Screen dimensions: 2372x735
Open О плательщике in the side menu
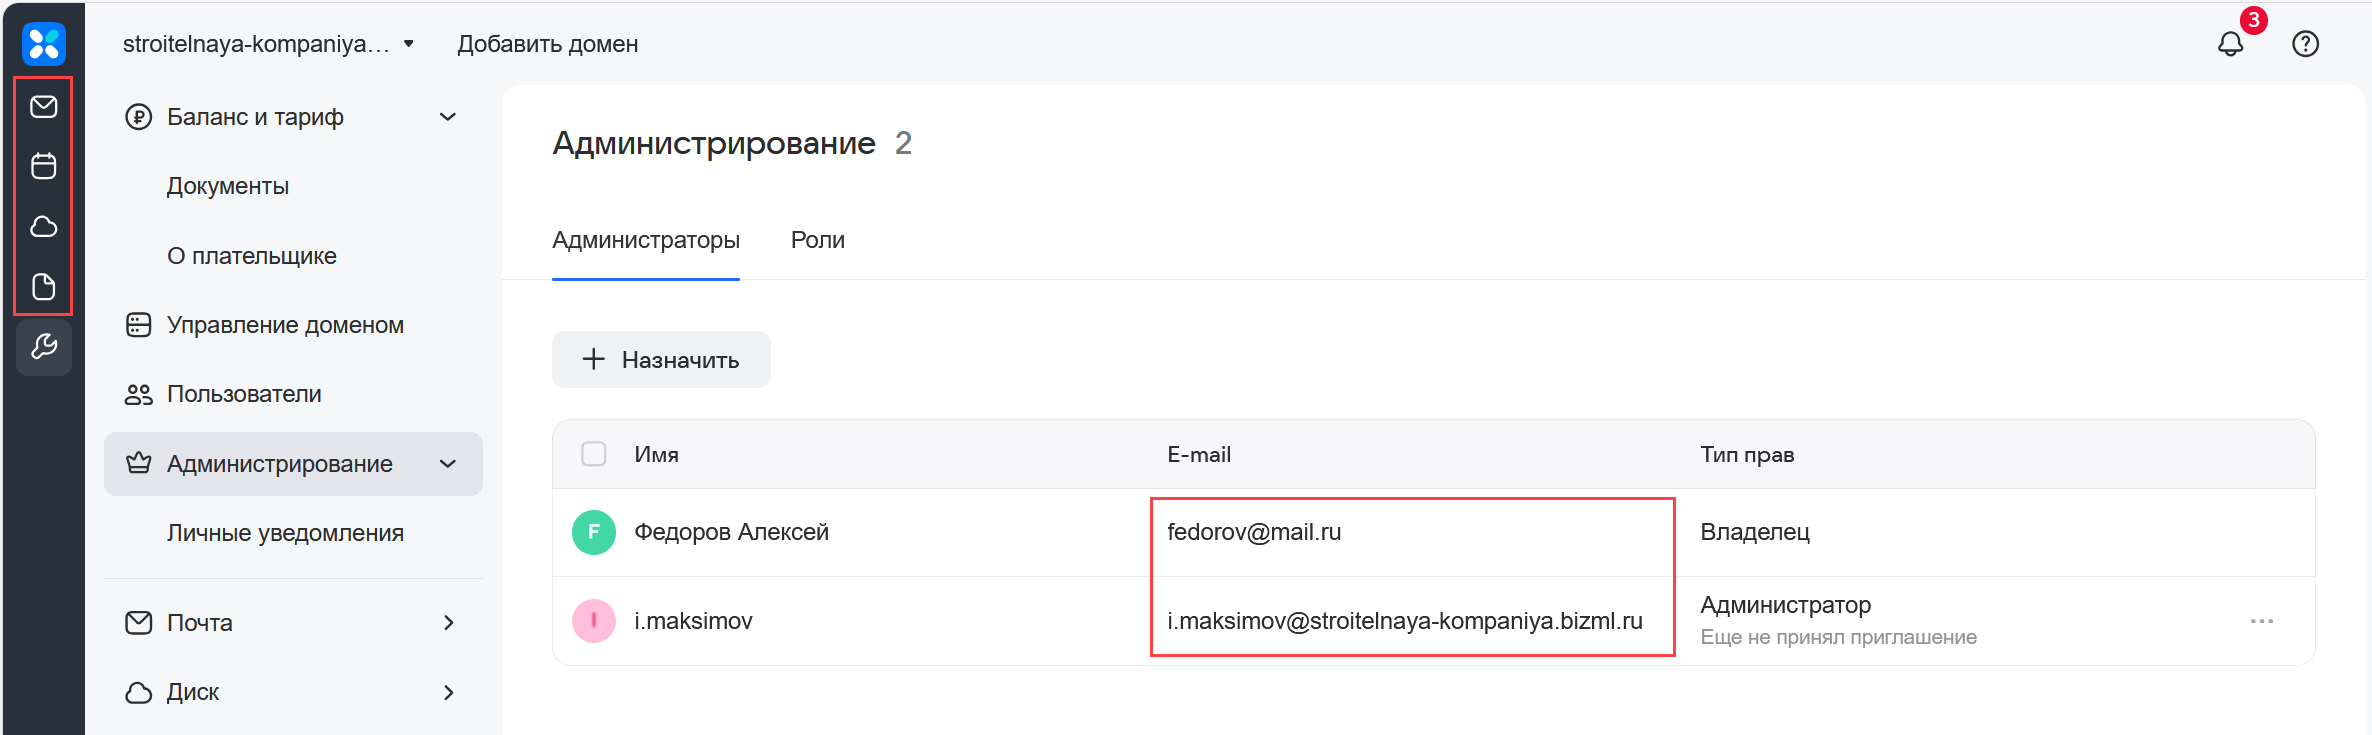click(x=252, y=256)
